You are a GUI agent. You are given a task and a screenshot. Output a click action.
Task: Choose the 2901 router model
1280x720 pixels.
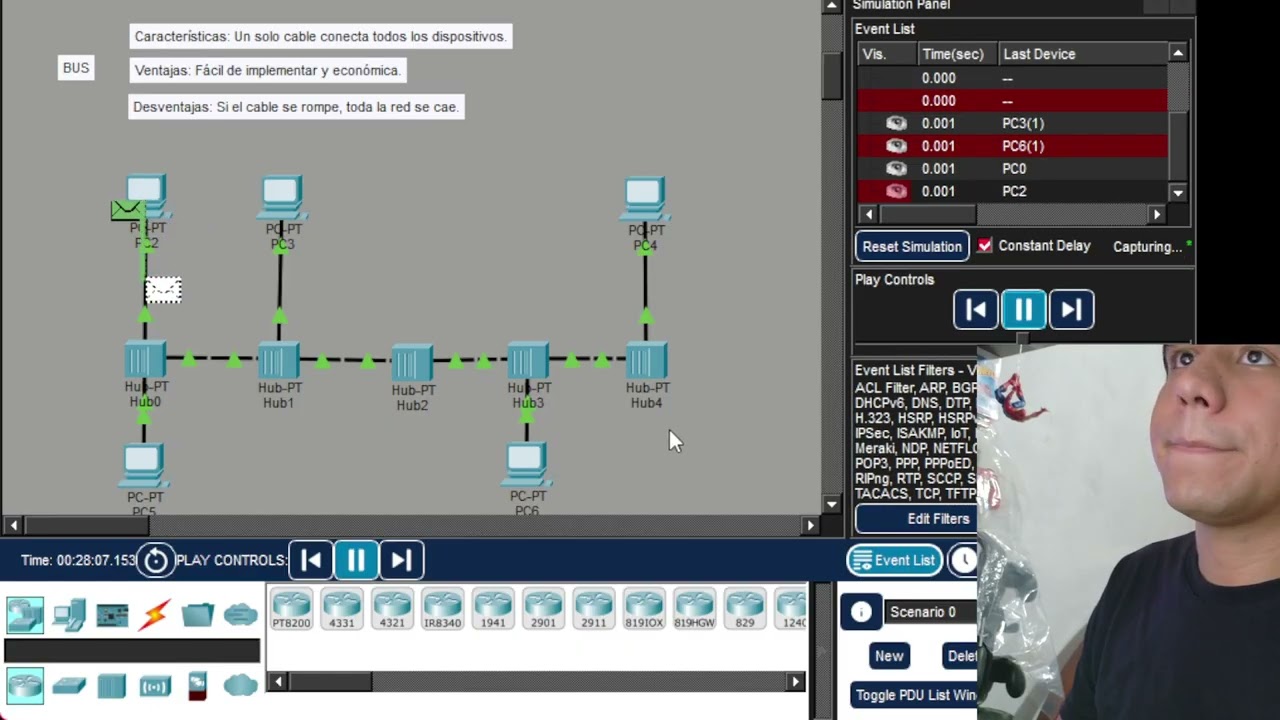click(x=543, y=608)
